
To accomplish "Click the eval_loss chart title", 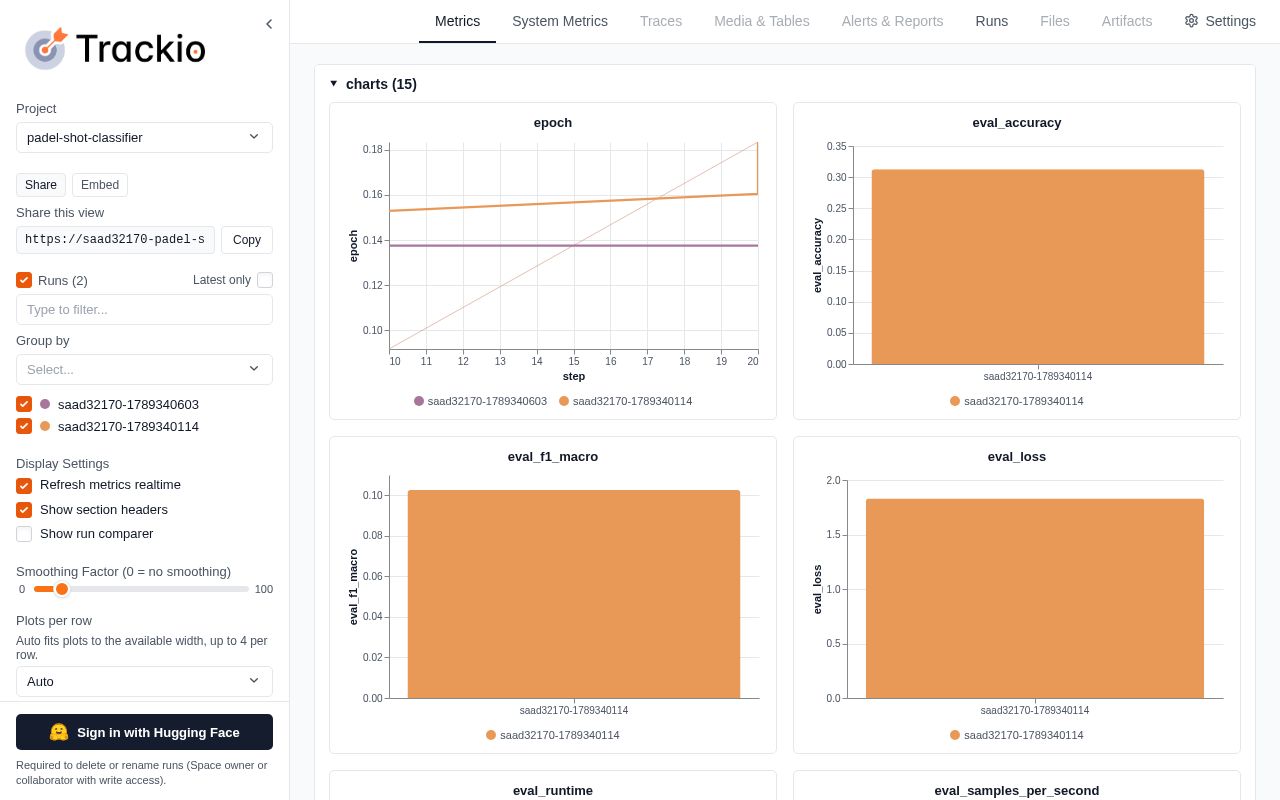I will 1017,457.
